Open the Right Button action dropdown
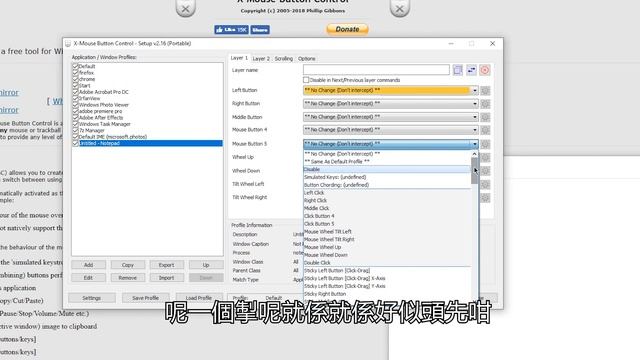Viewport: 640px width, 360px height. [391, 104]
